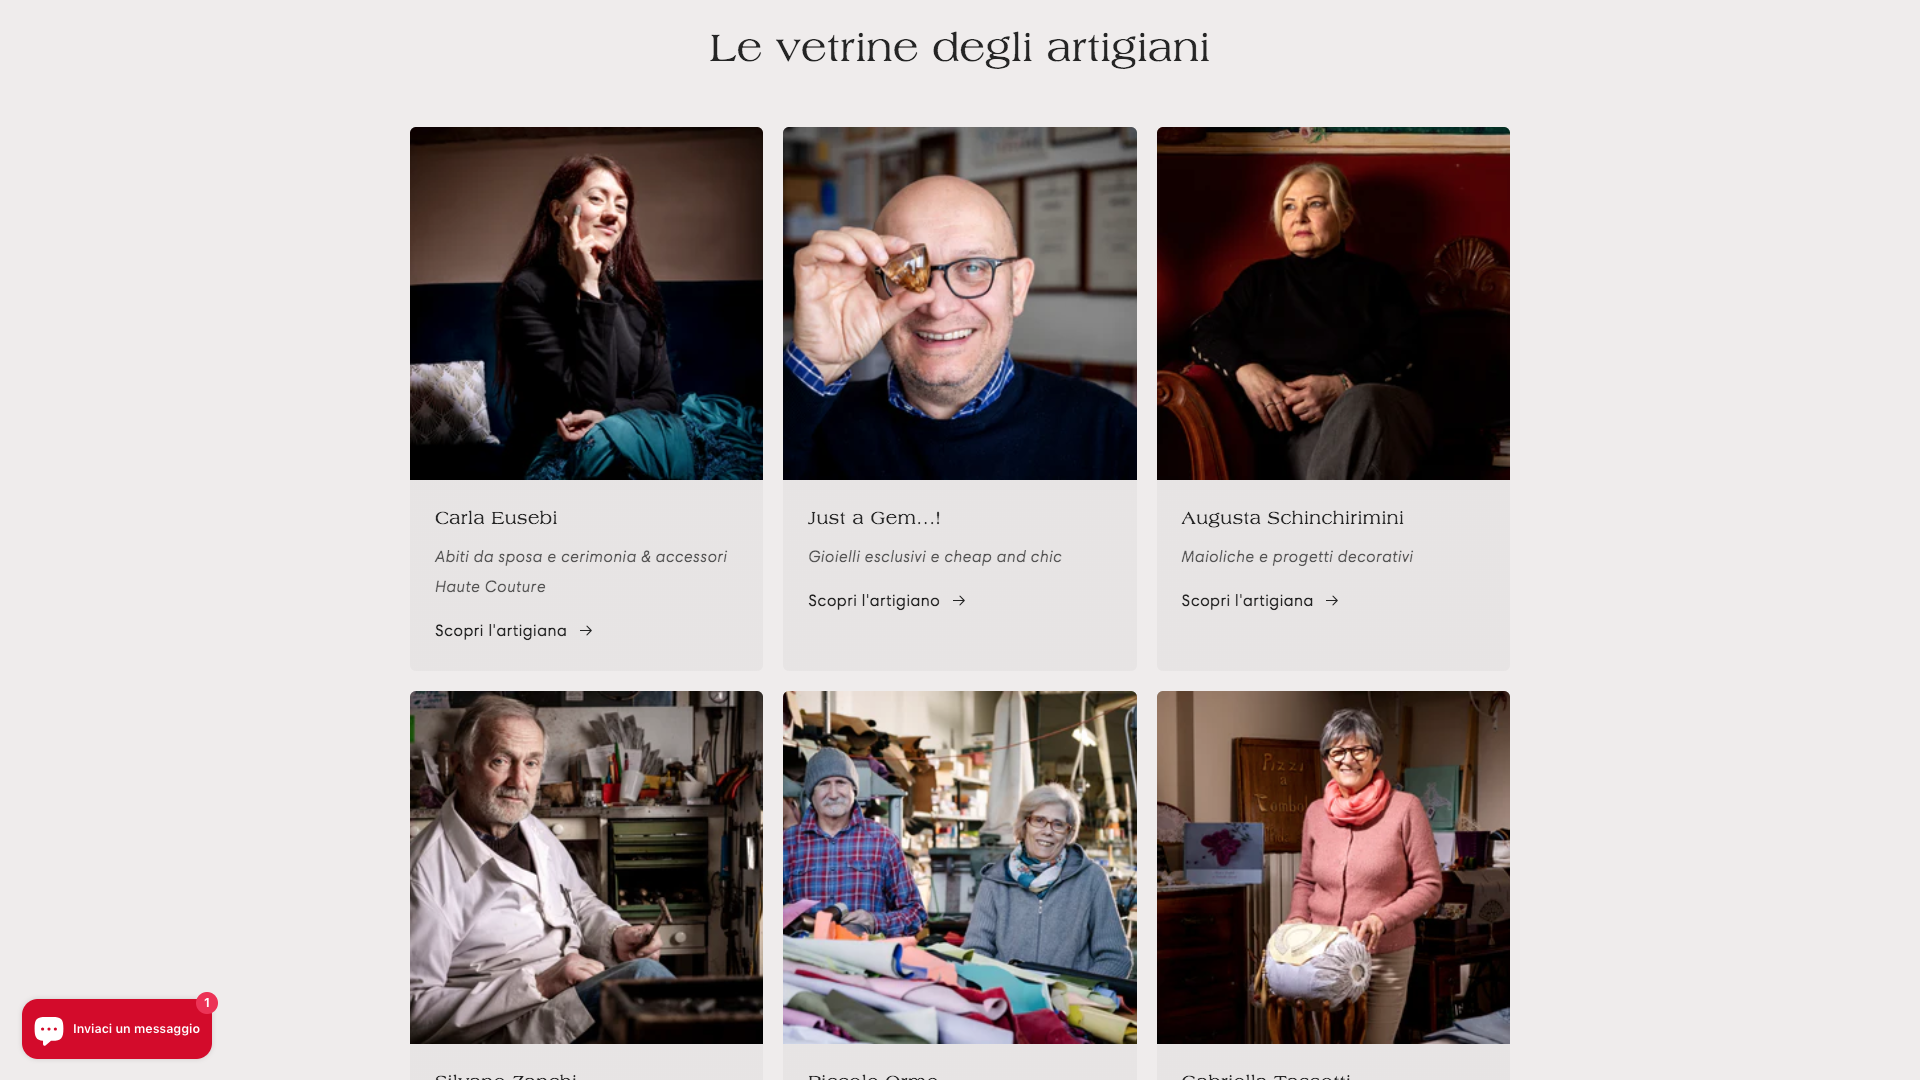The image size is (1920, 1080).
Task: Open the chat bubble icon
Action: 49,1029
